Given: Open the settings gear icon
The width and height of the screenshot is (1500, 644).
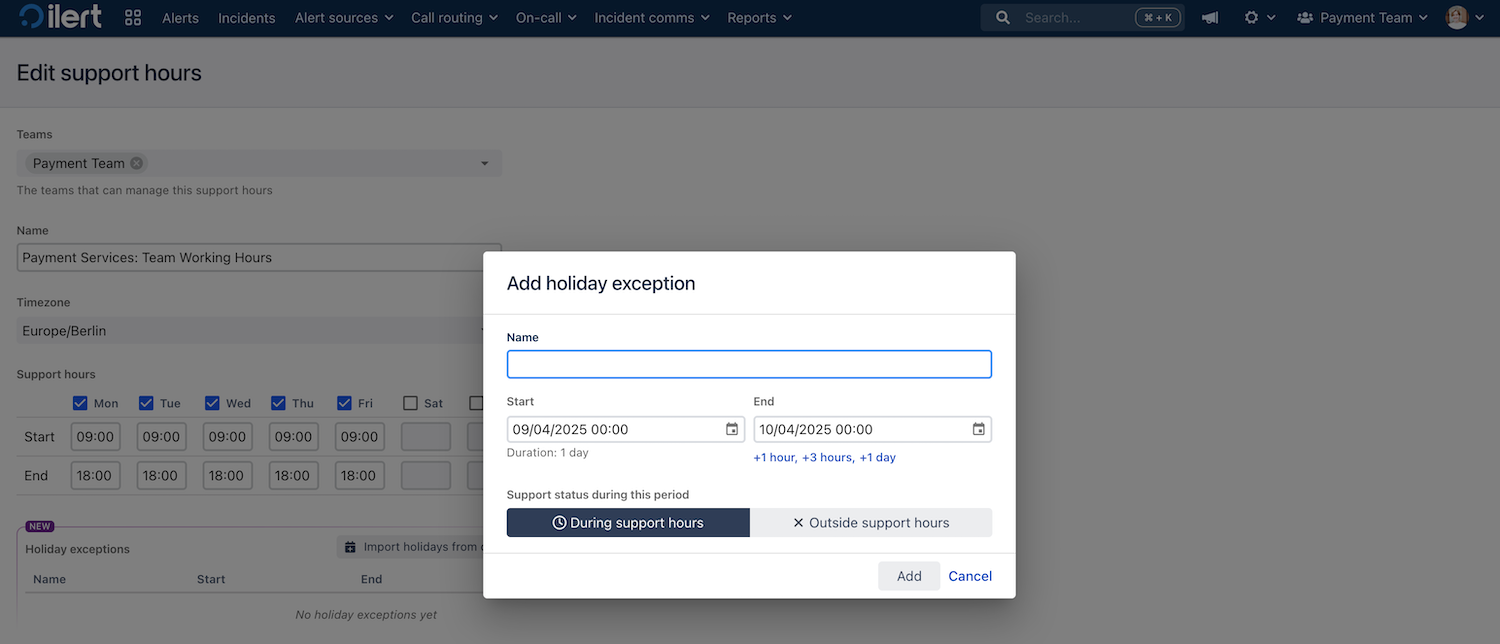Looking at the screenshot, I should coord(1253,17).
